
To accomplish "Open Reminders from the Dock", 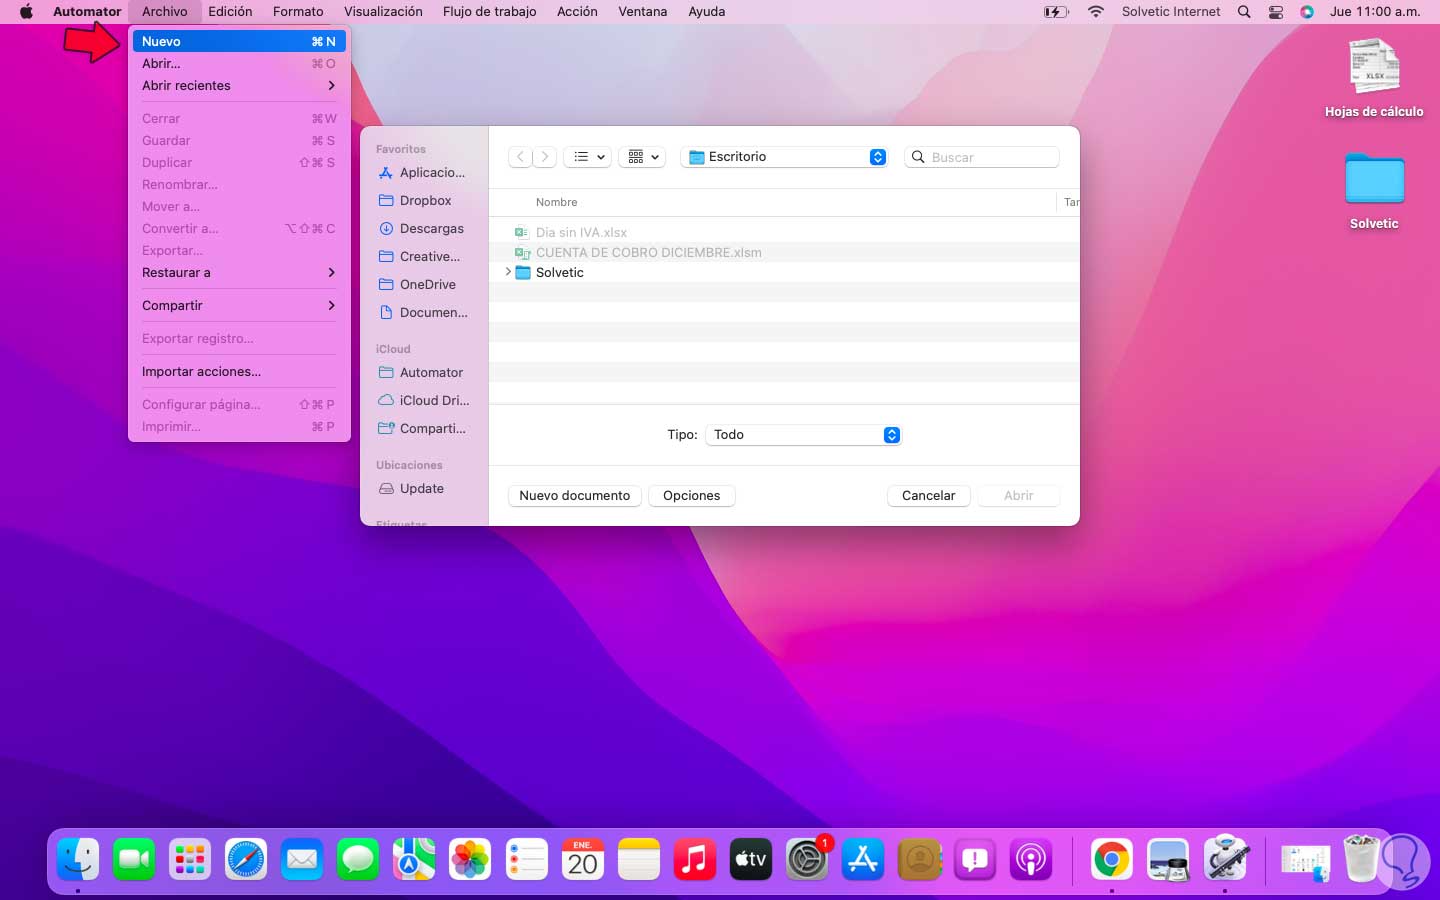I will tap(527, 859).
